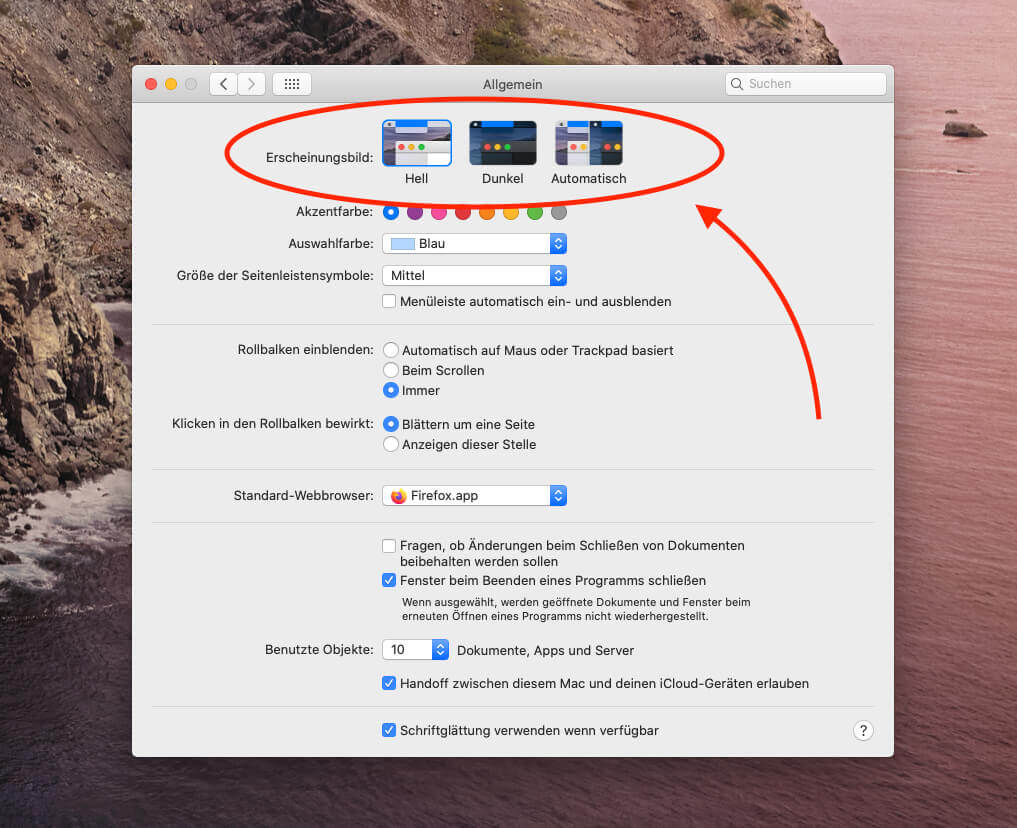The width and height of the screenshot is (1017, 828).
Task: Choose the blue accent color
Action: point(391,212)
